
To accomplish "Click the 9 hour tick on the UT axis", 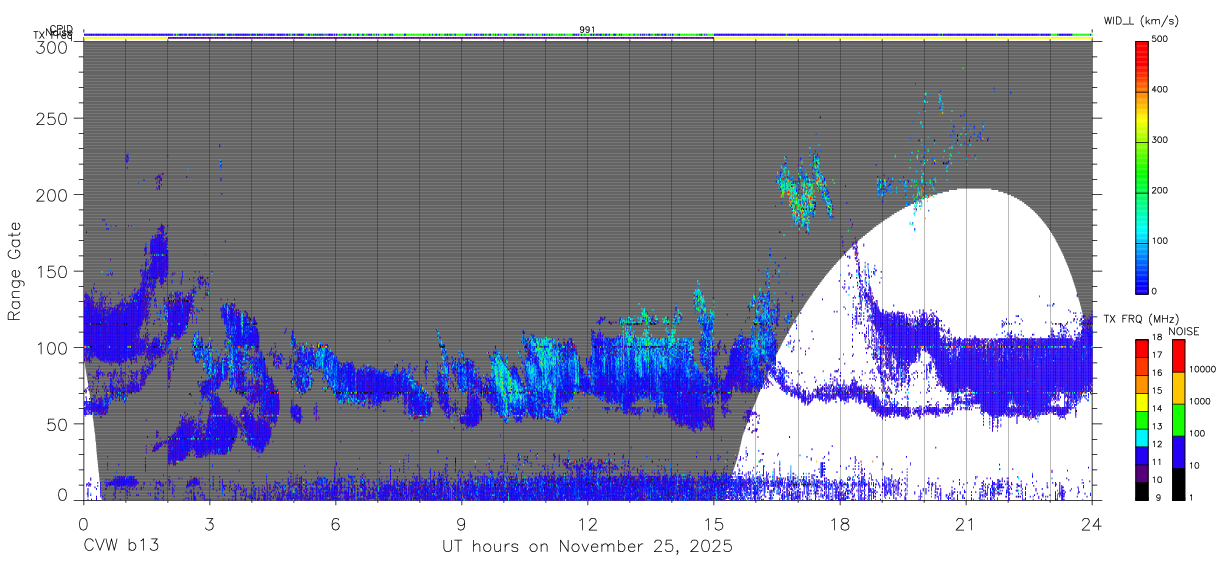I will 461,523.
